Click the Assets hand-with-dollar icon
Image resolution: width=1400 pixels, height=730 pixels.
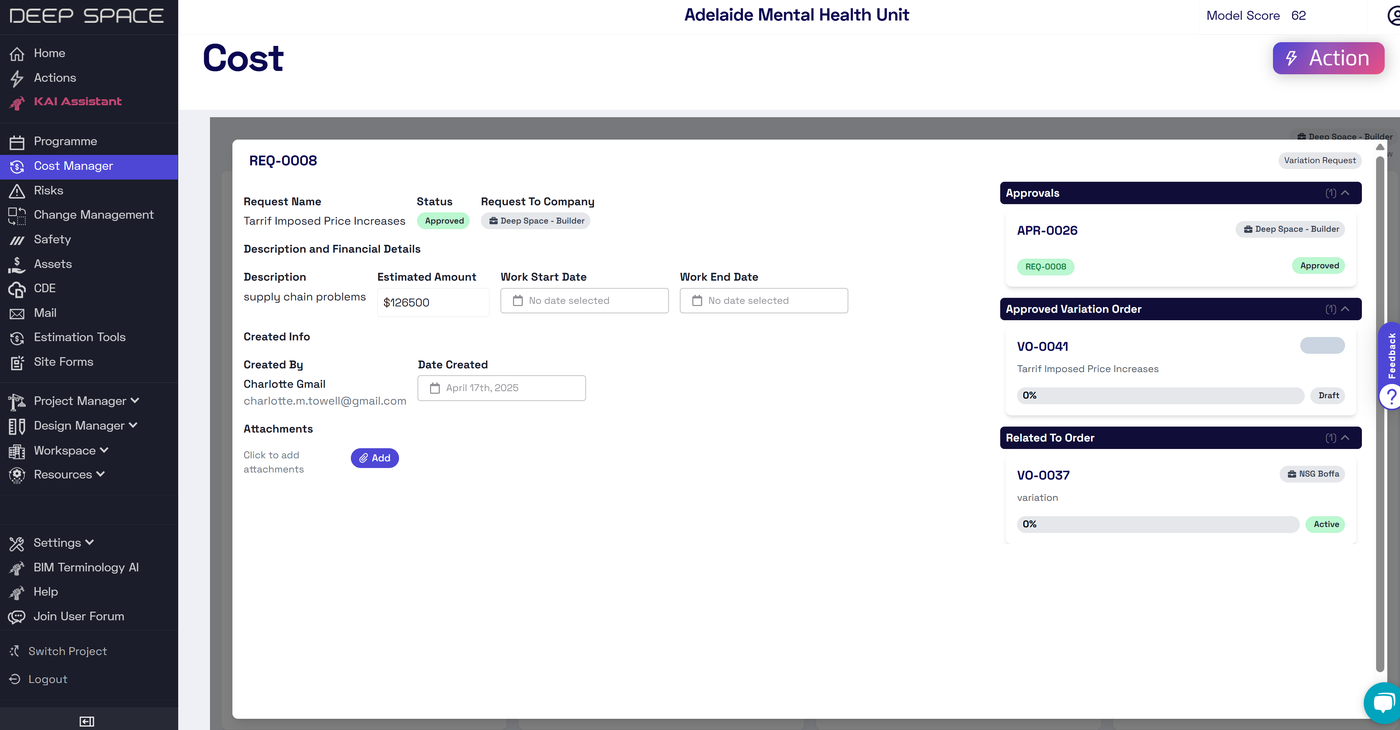click(17, 264)
